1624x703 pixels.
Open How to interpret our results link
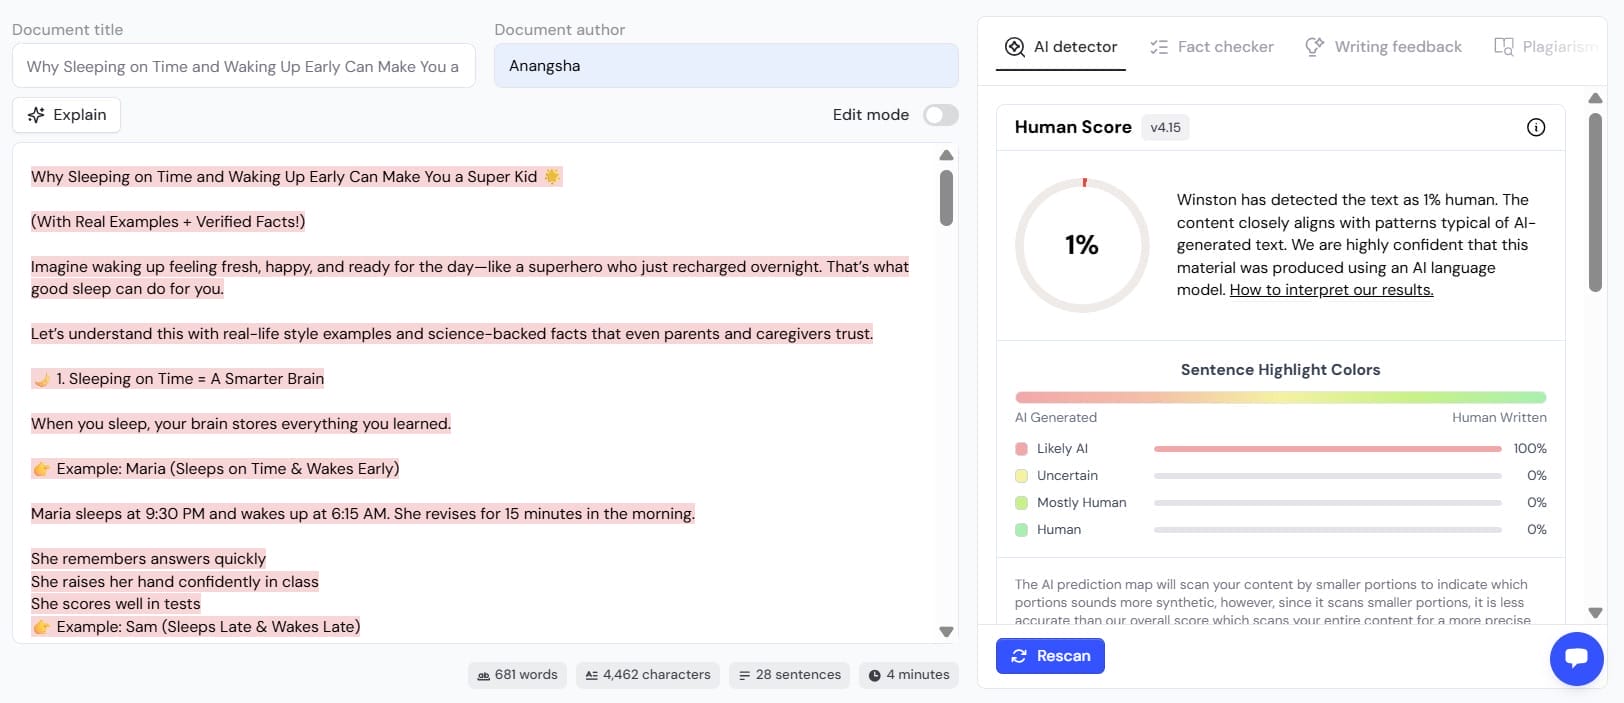click(x=1331, y=290)
